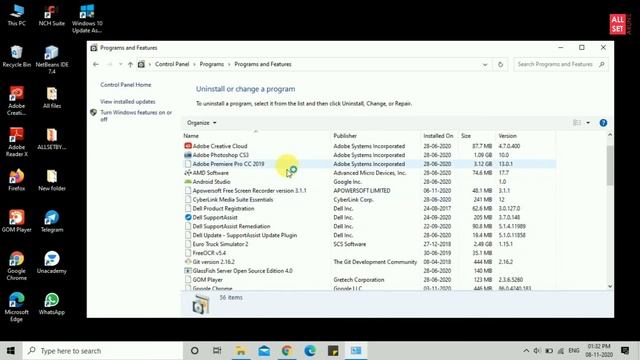Click the Type here to search box
Screen dimensions: 640x360
(x=102, y=351)
